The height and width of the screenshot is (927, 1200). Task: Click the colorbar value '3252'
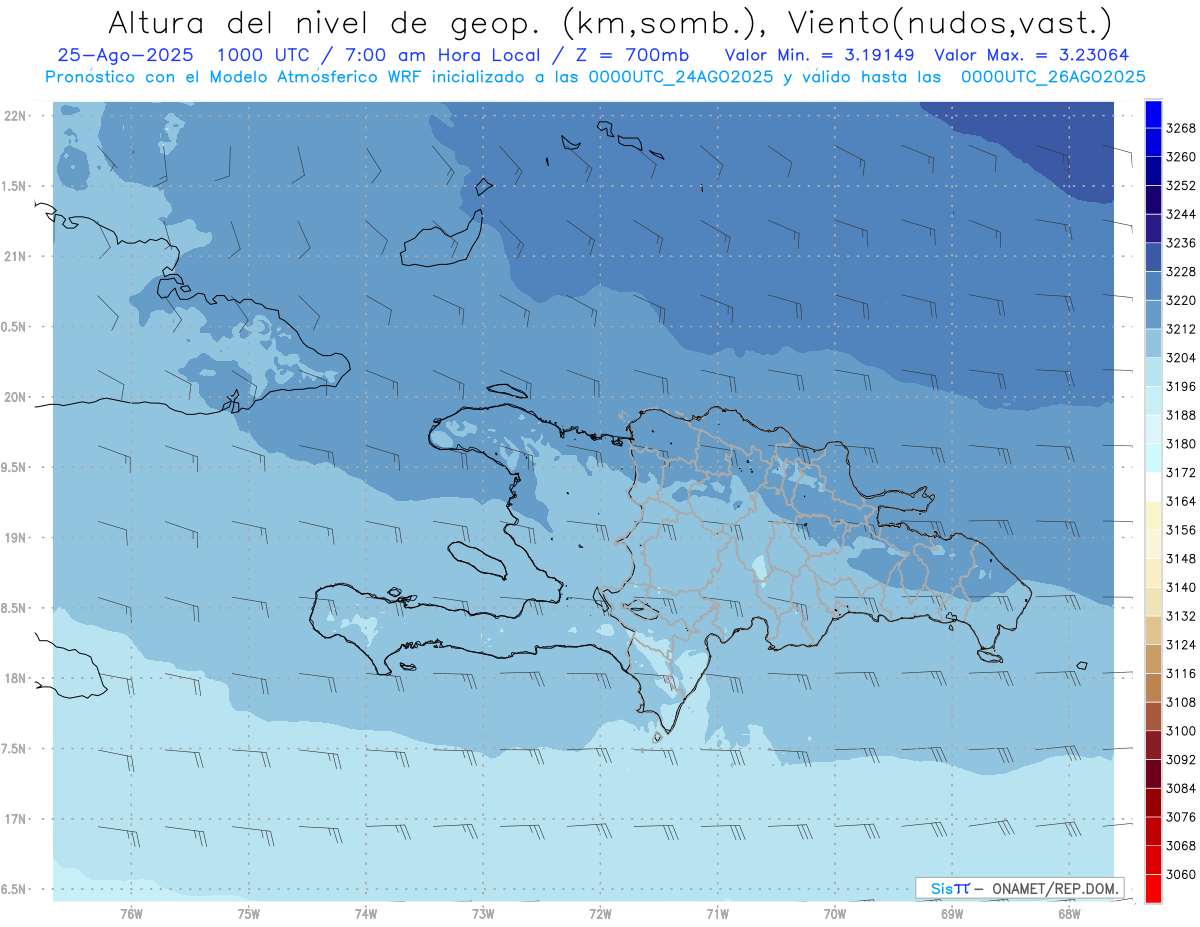coord(1181,186)
